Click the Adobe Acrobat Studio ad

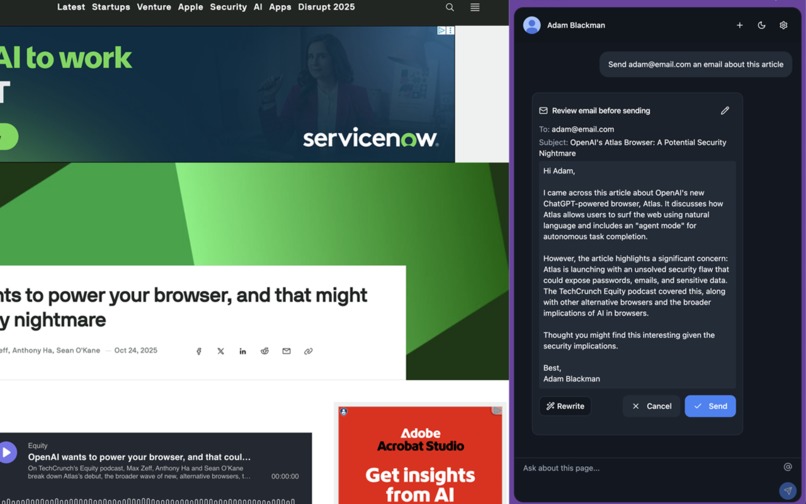pyautogui.click(x=420, y=455)
